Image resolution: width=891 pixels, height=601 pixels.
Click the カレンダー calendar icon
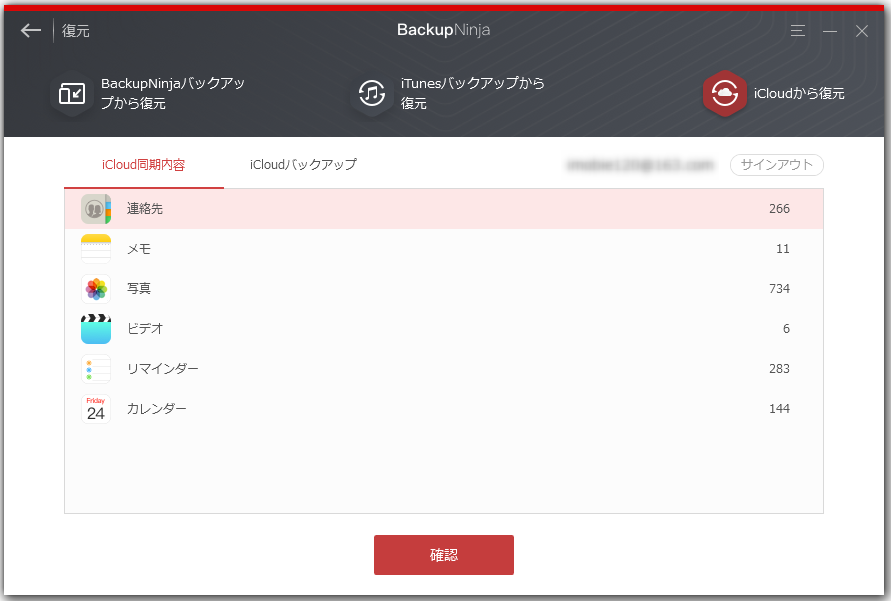coord(96,409)
